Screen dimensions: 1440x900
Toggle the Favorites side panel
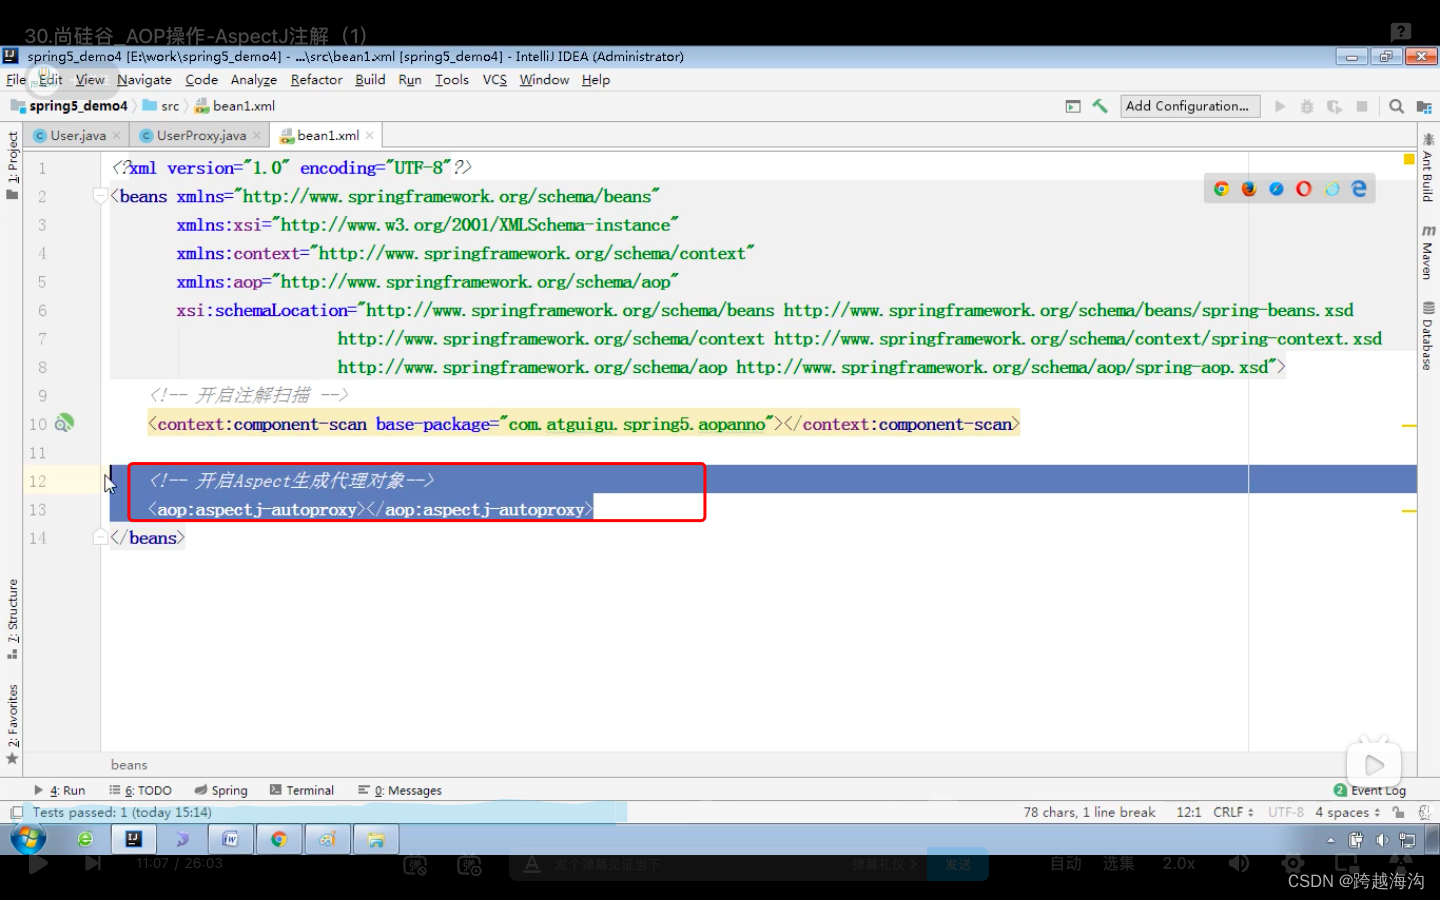[x=12, y=724]
